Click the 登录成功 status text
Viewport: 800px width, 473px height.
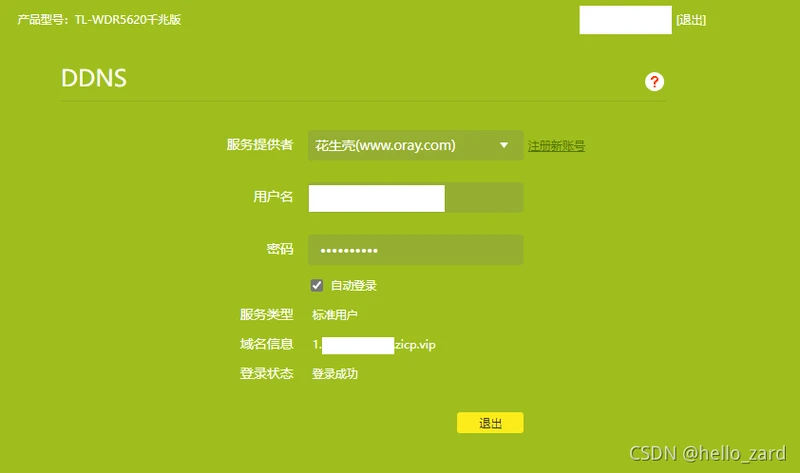pos(335,374)
